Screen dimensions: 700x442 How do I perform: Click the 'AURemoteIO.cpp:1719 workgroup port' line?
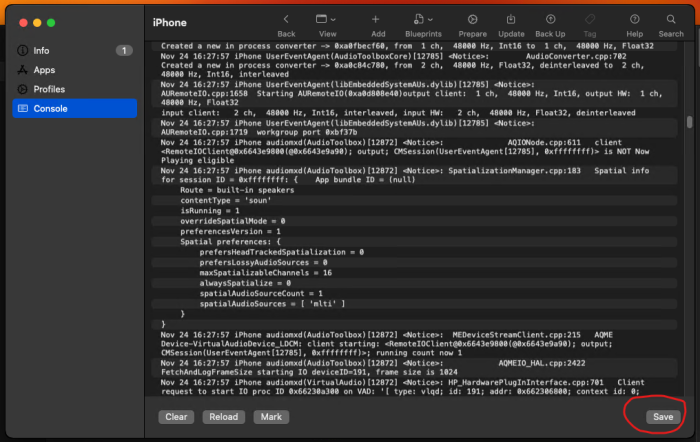click(x=259, y=132)
